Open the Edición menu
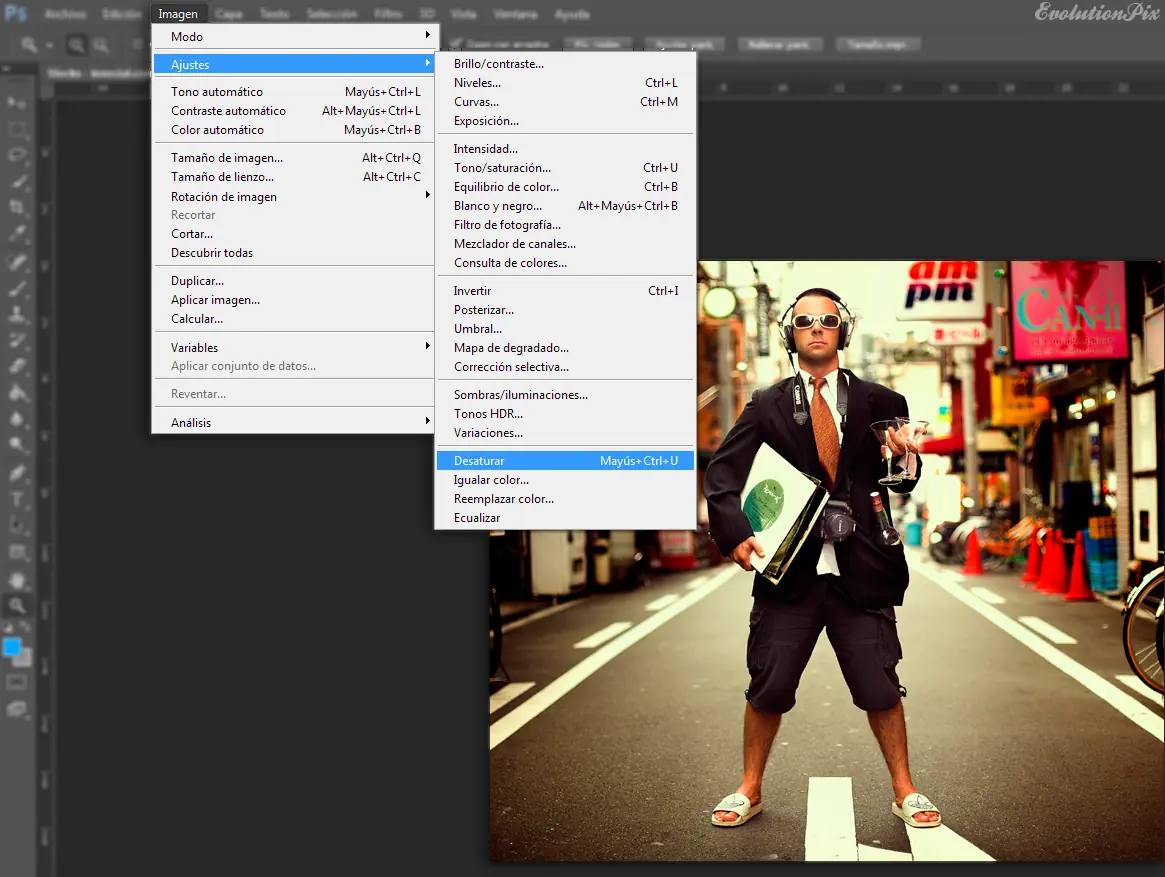 tap(121, 14)
